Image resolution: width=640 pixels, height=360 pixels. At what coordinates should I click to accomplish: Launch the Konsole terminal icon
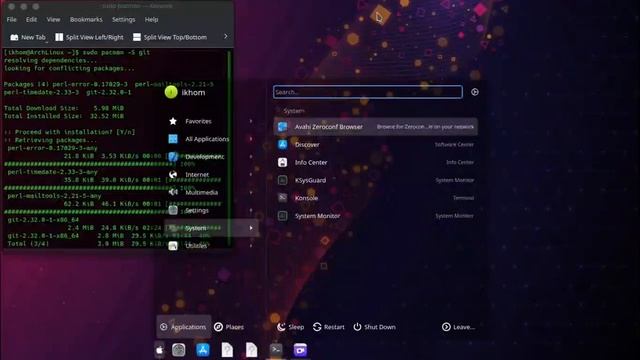click(x=282, y=198)
